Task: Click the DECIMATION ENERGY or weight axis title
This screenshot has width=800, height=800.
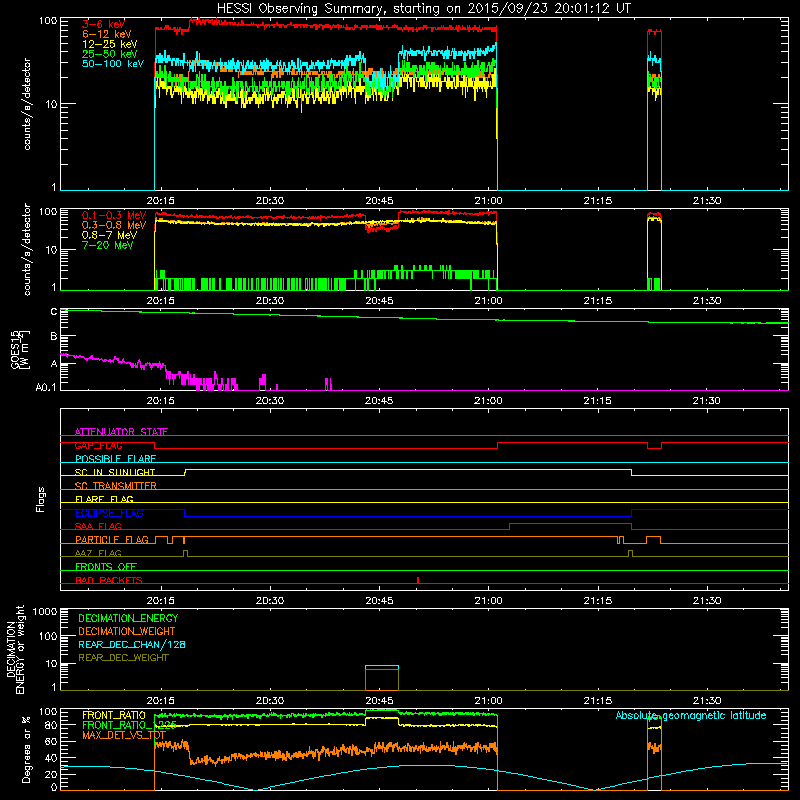Action: 16,649
